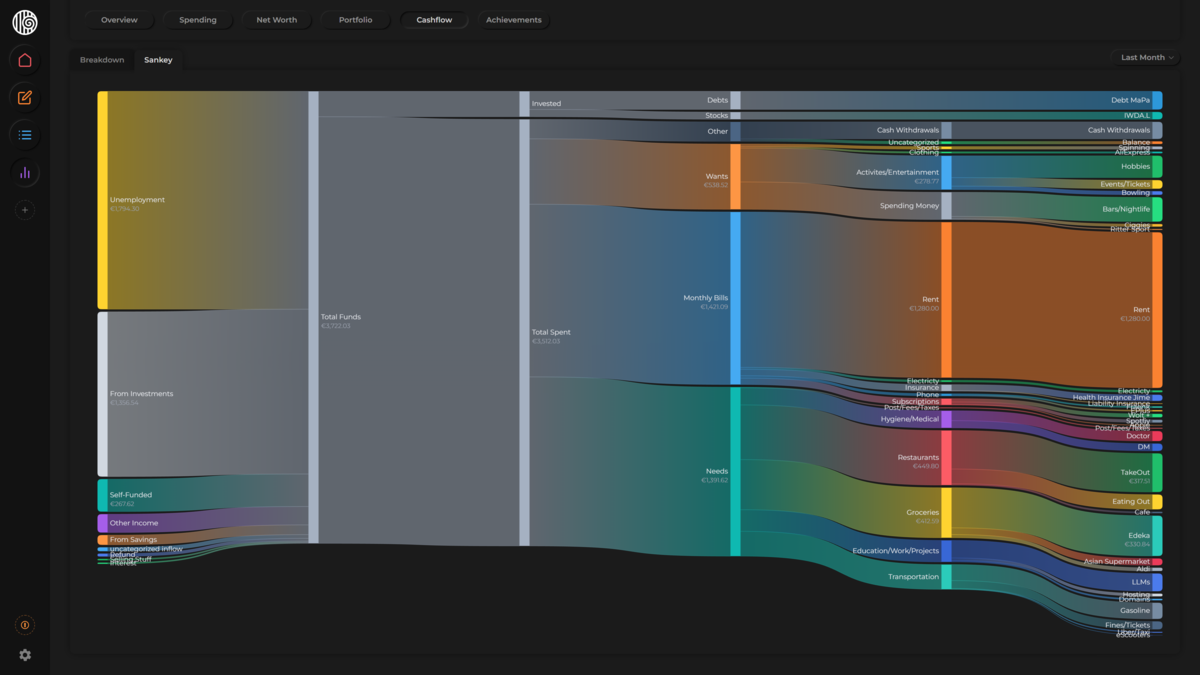Screen dimensions: 1200x675
Task: Open the Achievements tab
Action: click(513, 20)
